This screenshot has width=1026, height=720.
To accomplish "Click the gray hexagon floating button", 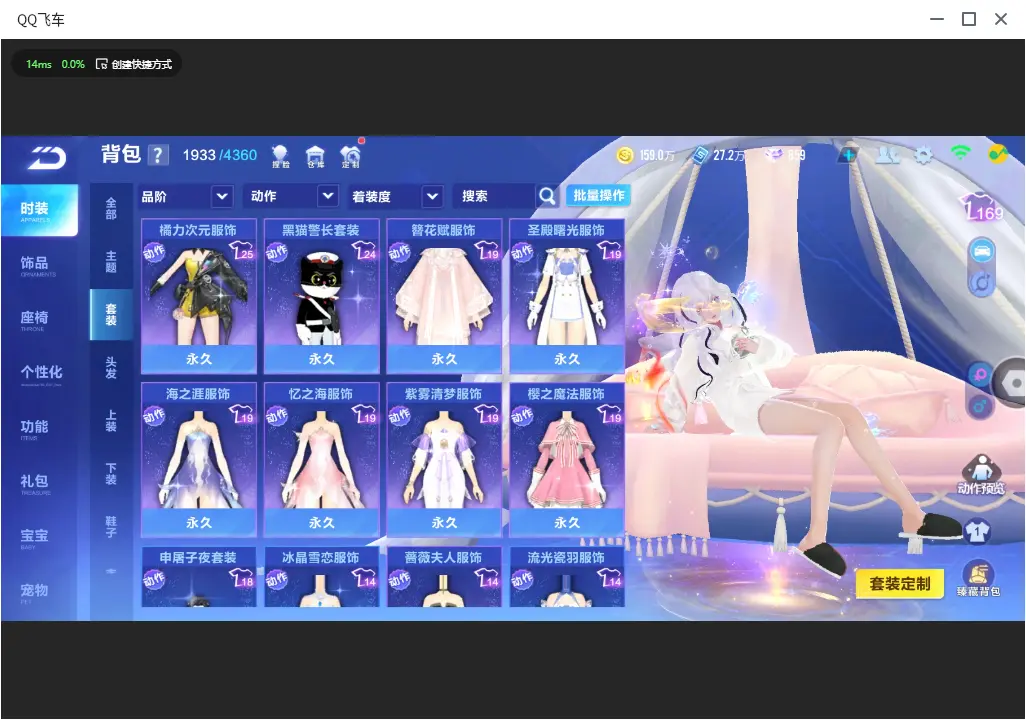I will 1011,384.
